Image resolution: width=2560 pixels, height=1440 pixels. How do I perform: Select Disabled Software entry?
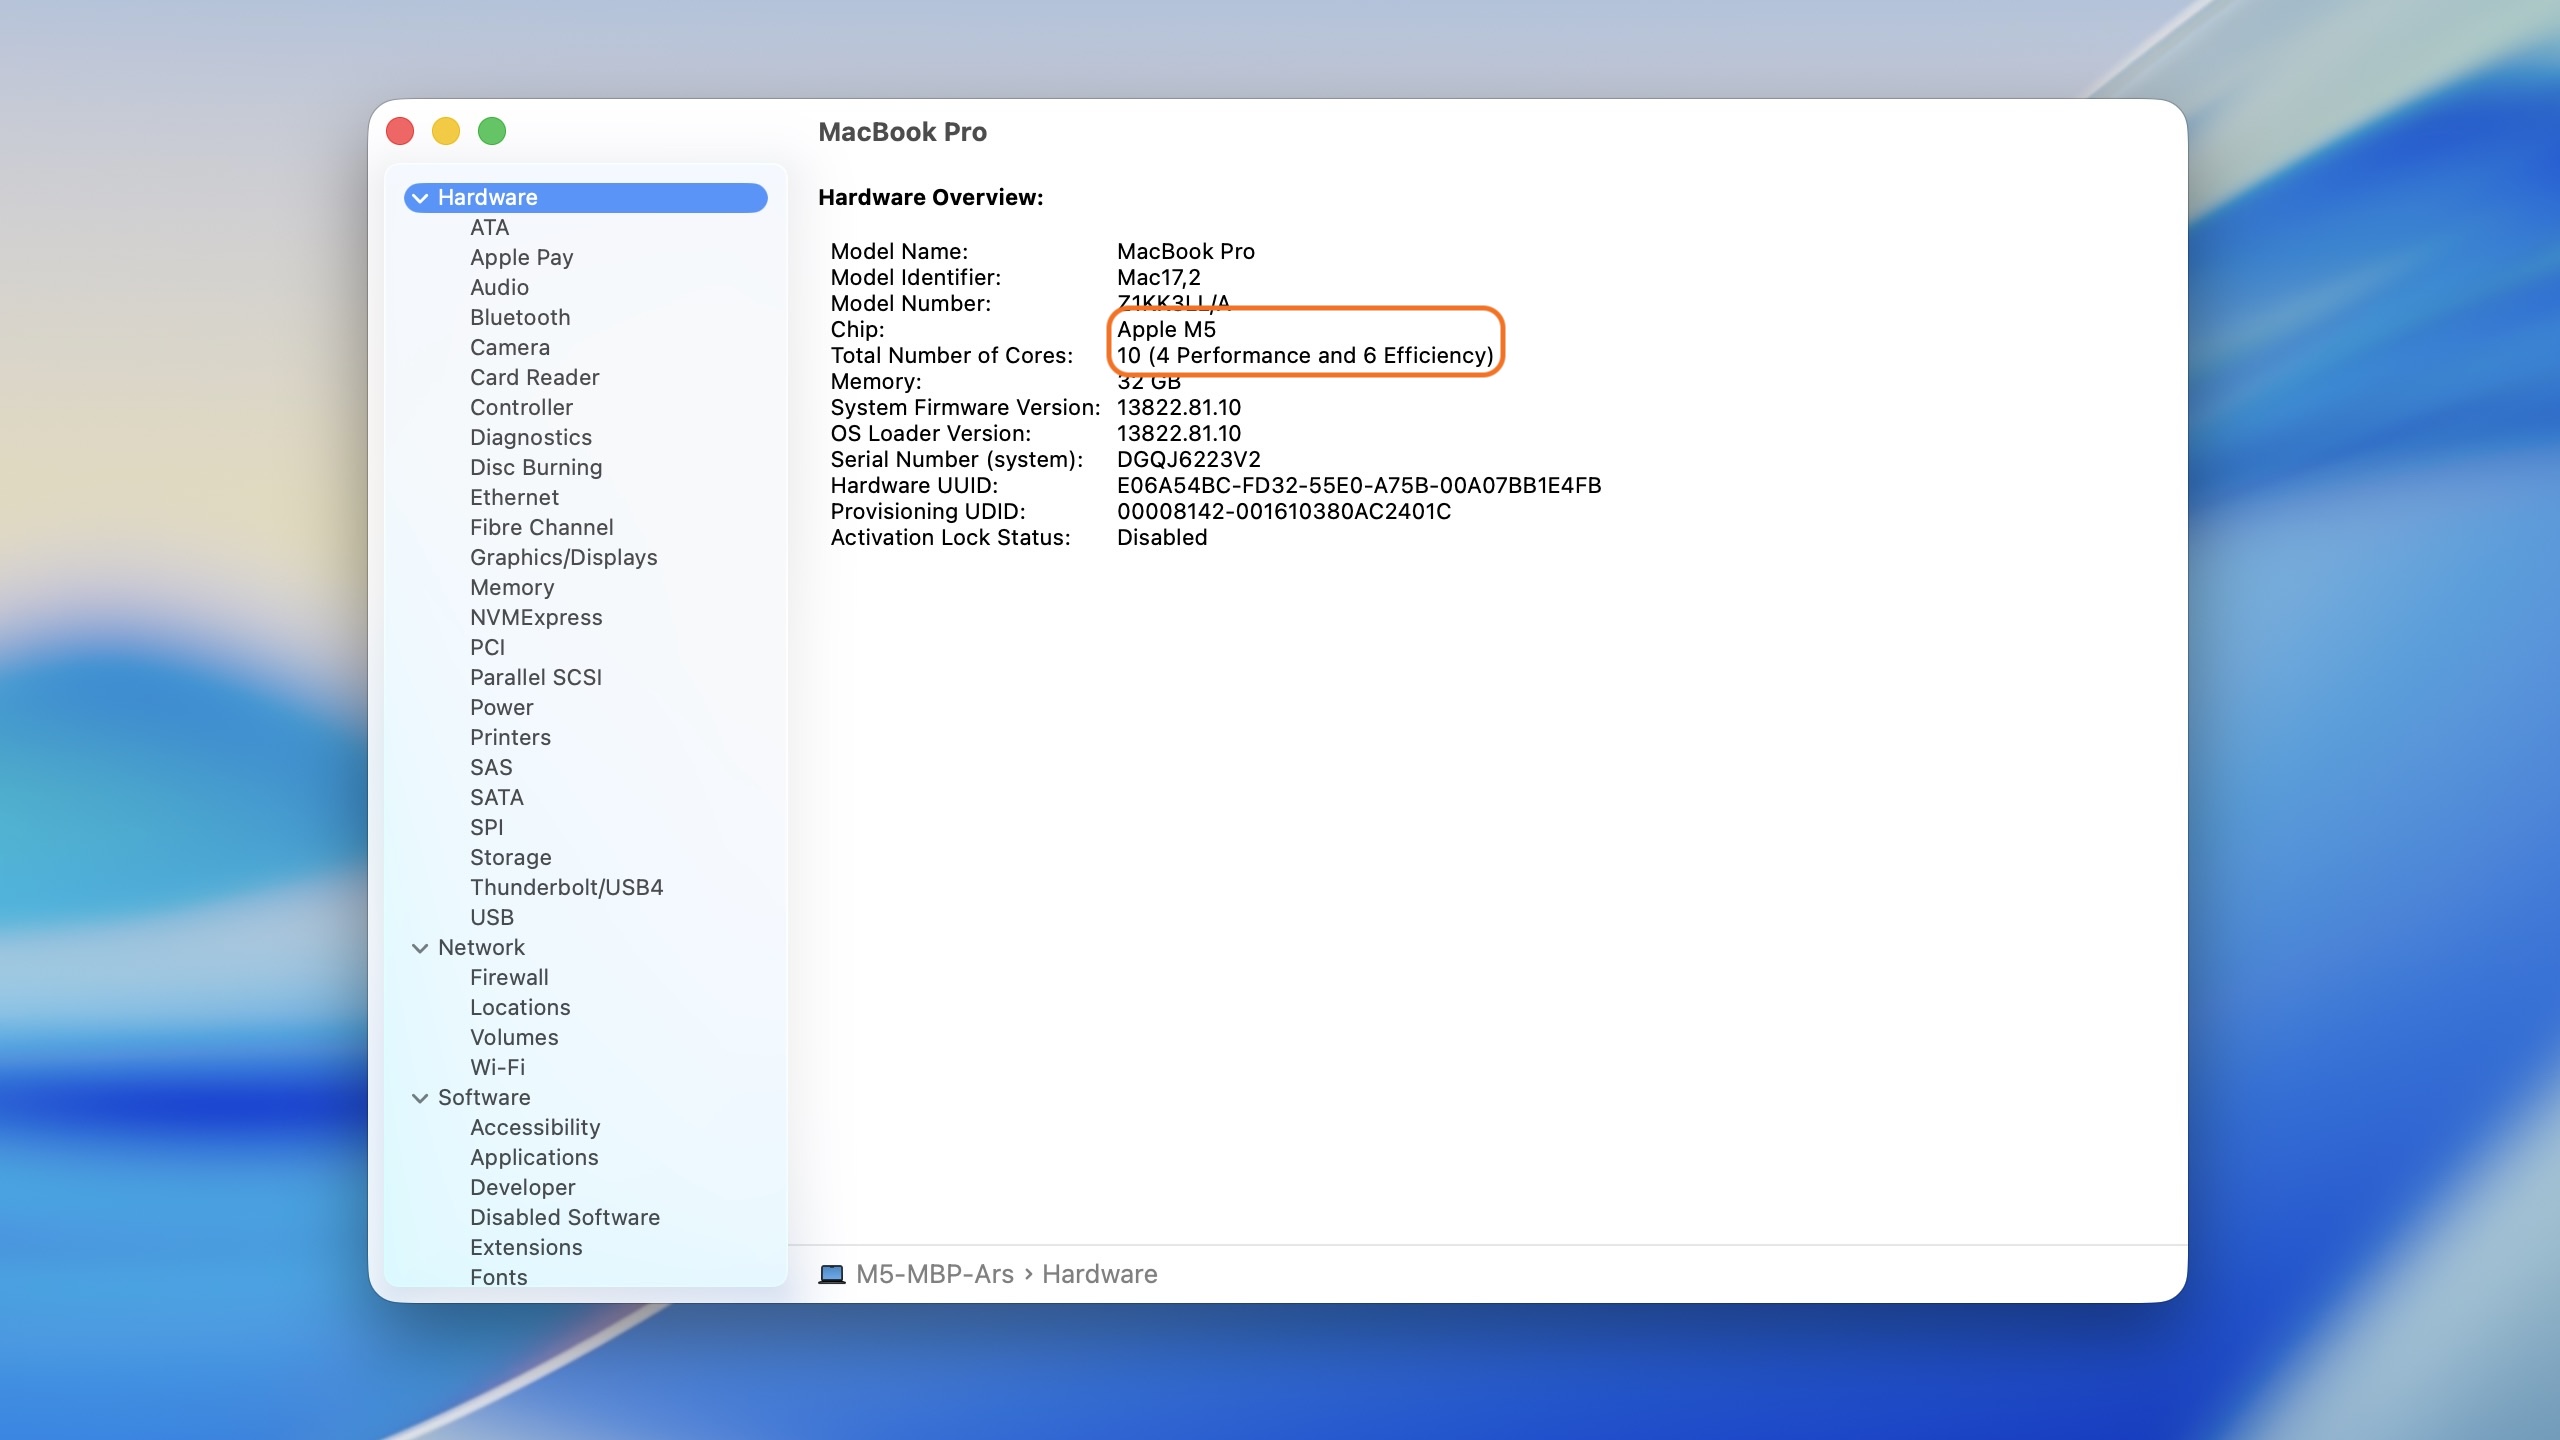(x=564, y=1217)
